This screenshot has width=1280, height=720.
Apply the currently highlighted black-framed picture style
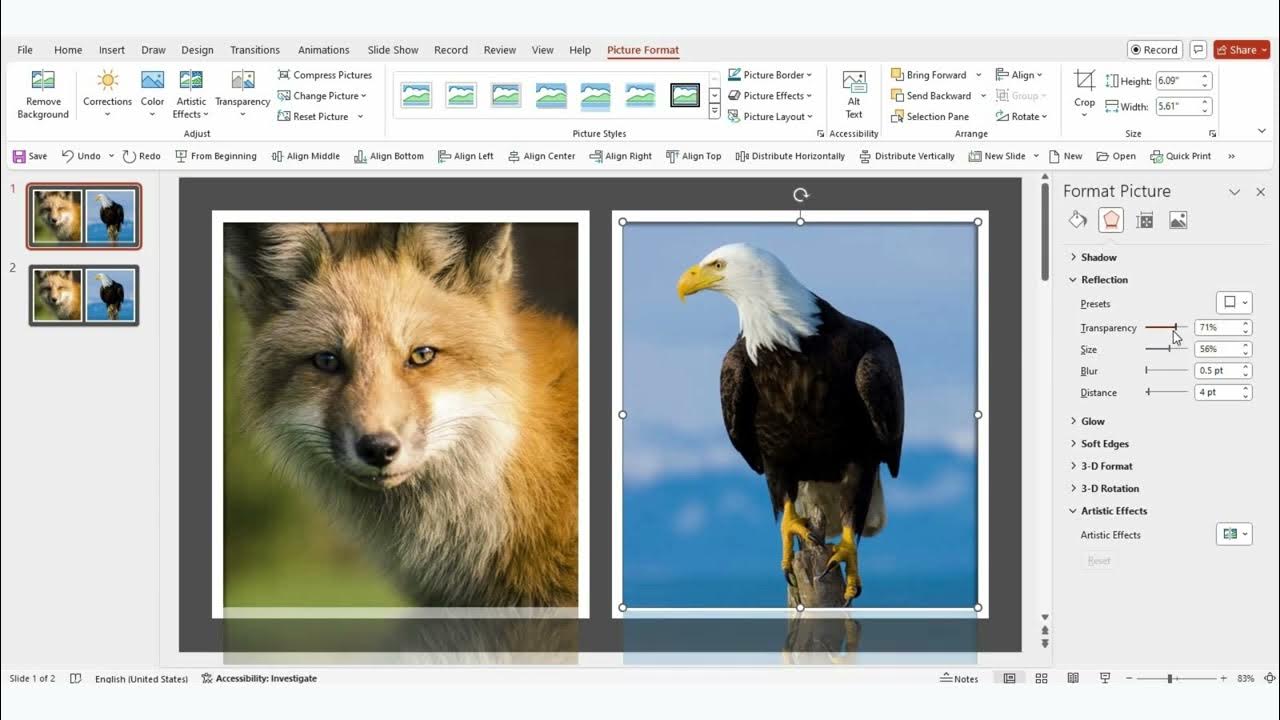click(685, 95)
